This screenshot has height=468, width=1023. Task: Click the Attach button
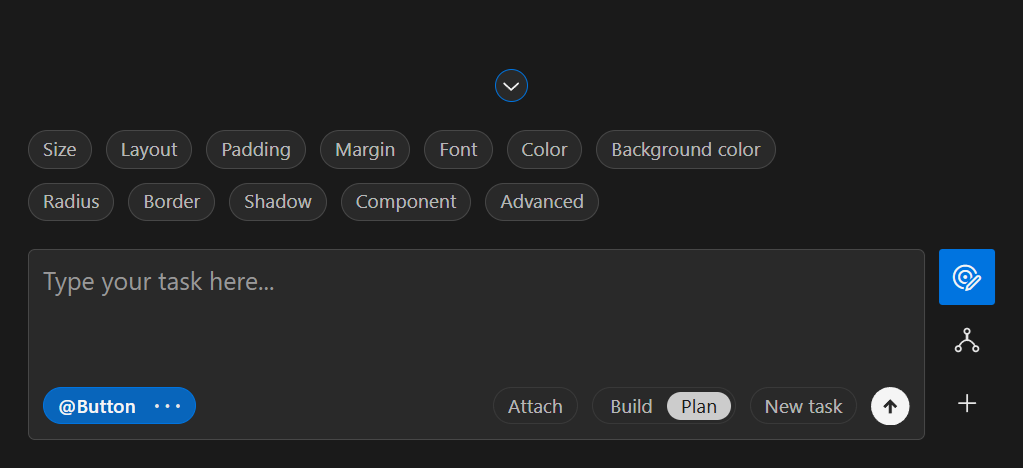(x=535, y=406)
